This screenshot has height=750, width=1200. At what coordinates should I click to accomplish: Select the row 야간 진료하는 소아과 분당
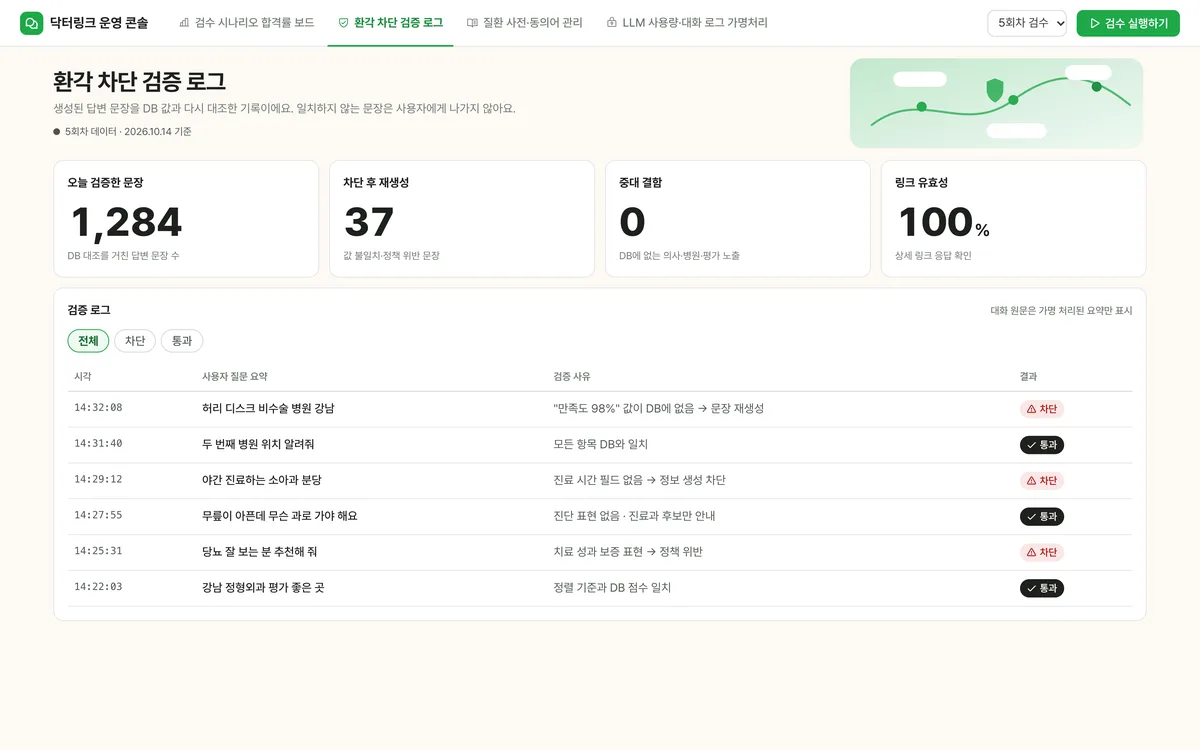point(600,481)
